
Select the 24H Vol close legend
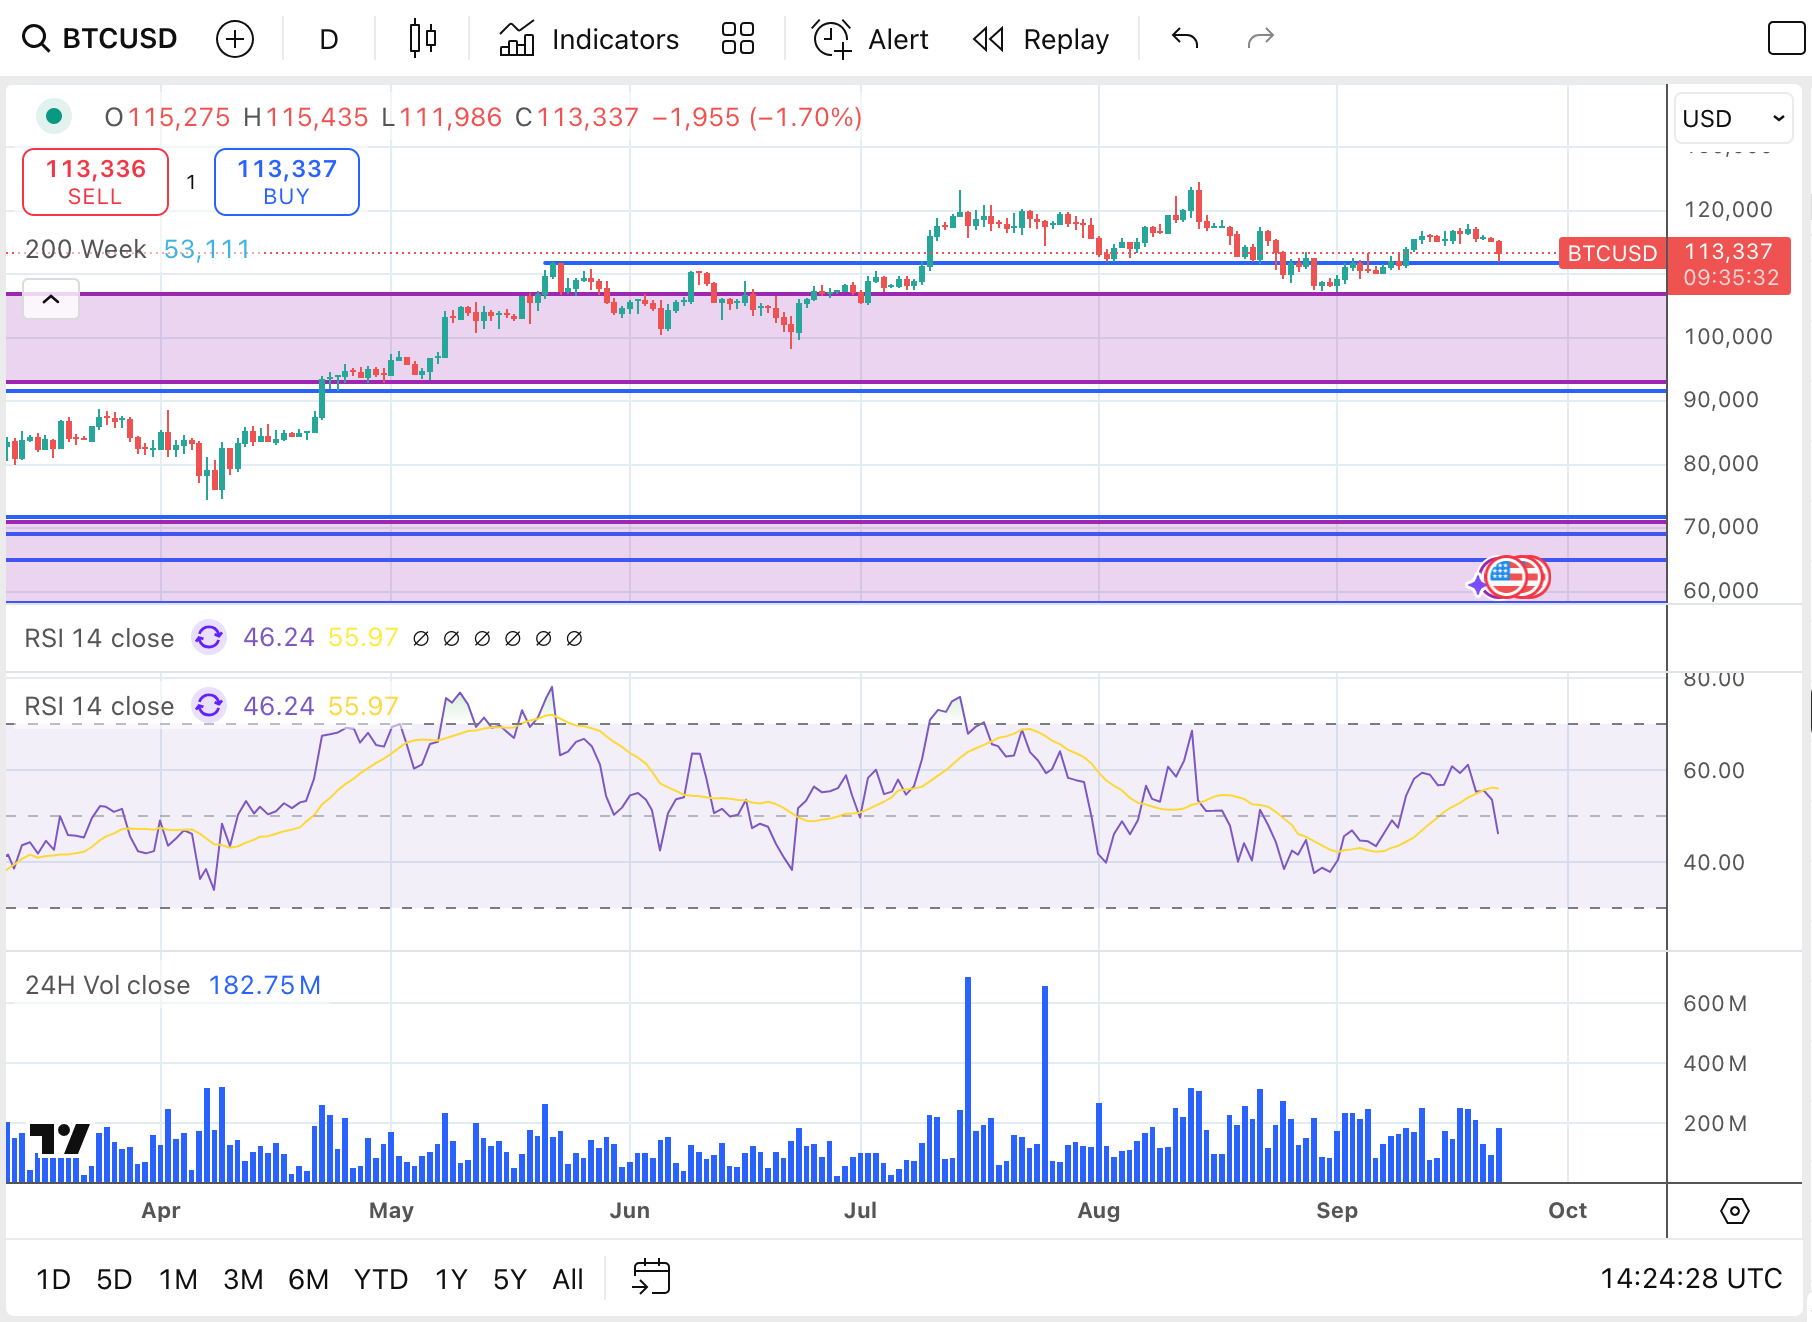click(107, 985)
